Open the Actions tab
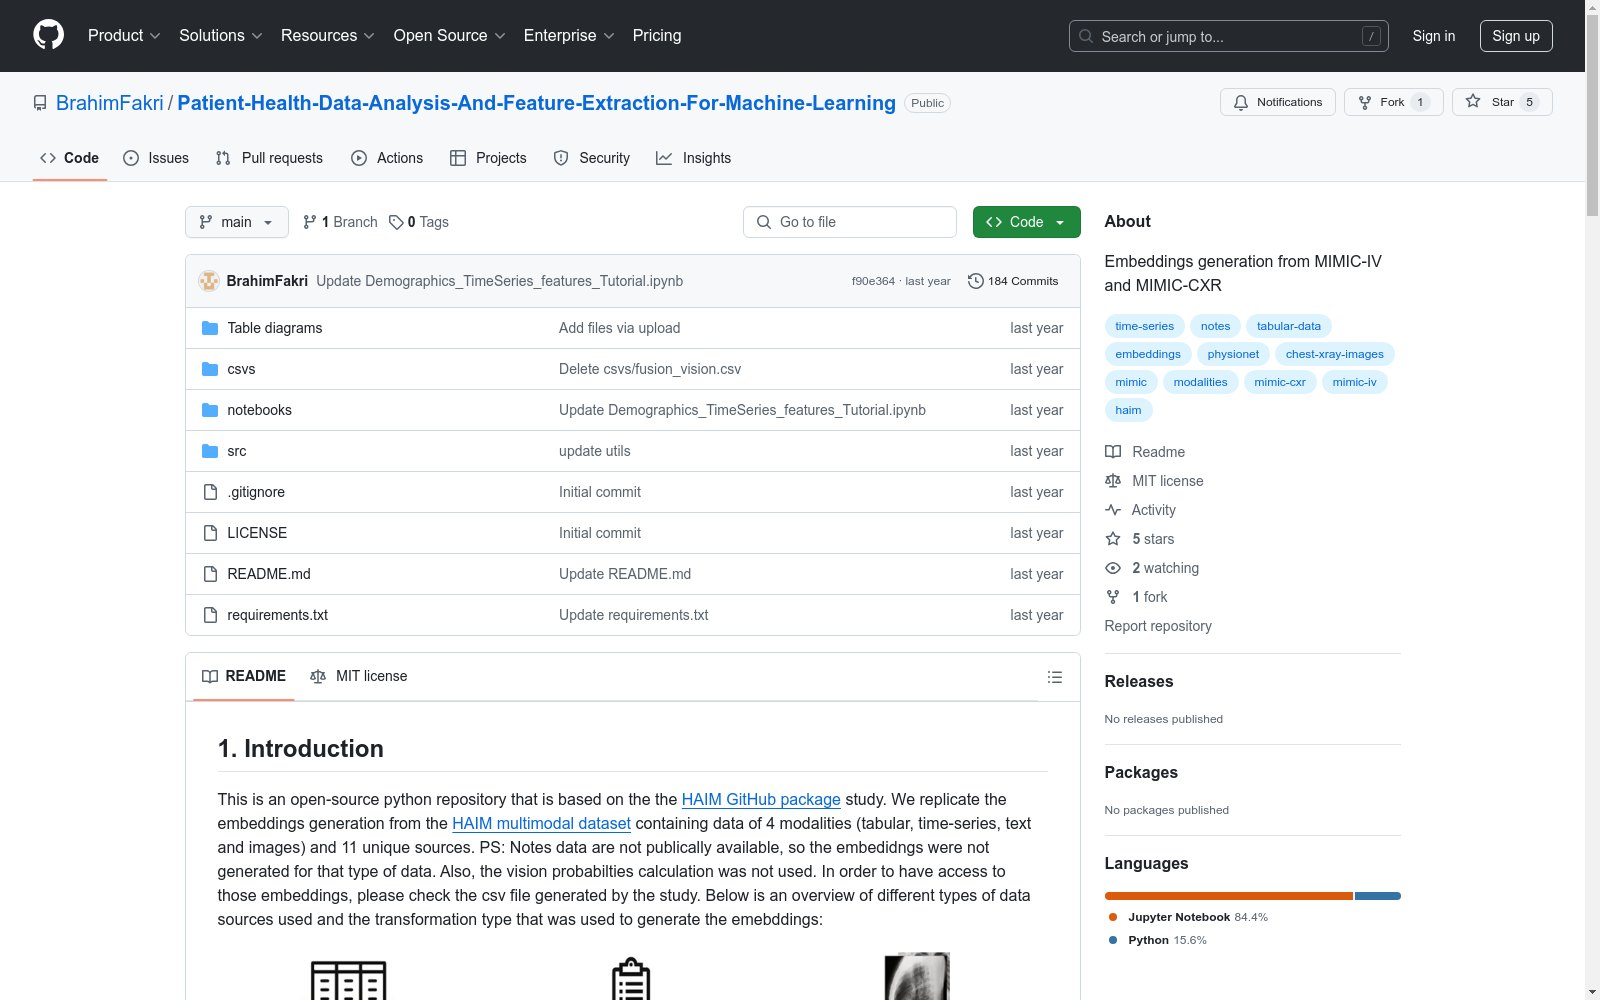 [x=387, y=158]
